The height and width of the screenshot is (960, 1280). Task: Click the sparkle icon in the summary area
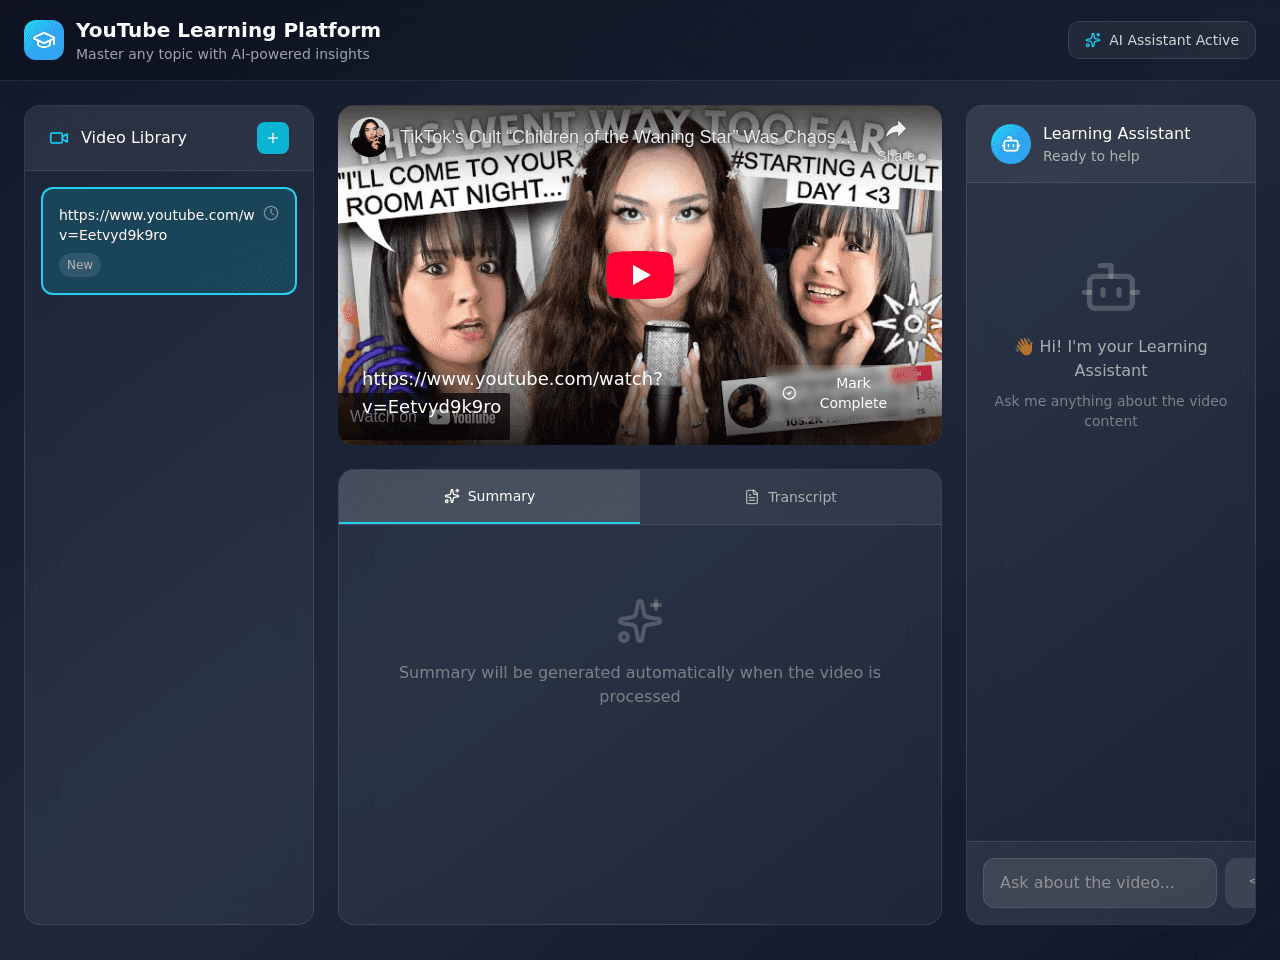point(640,621)
